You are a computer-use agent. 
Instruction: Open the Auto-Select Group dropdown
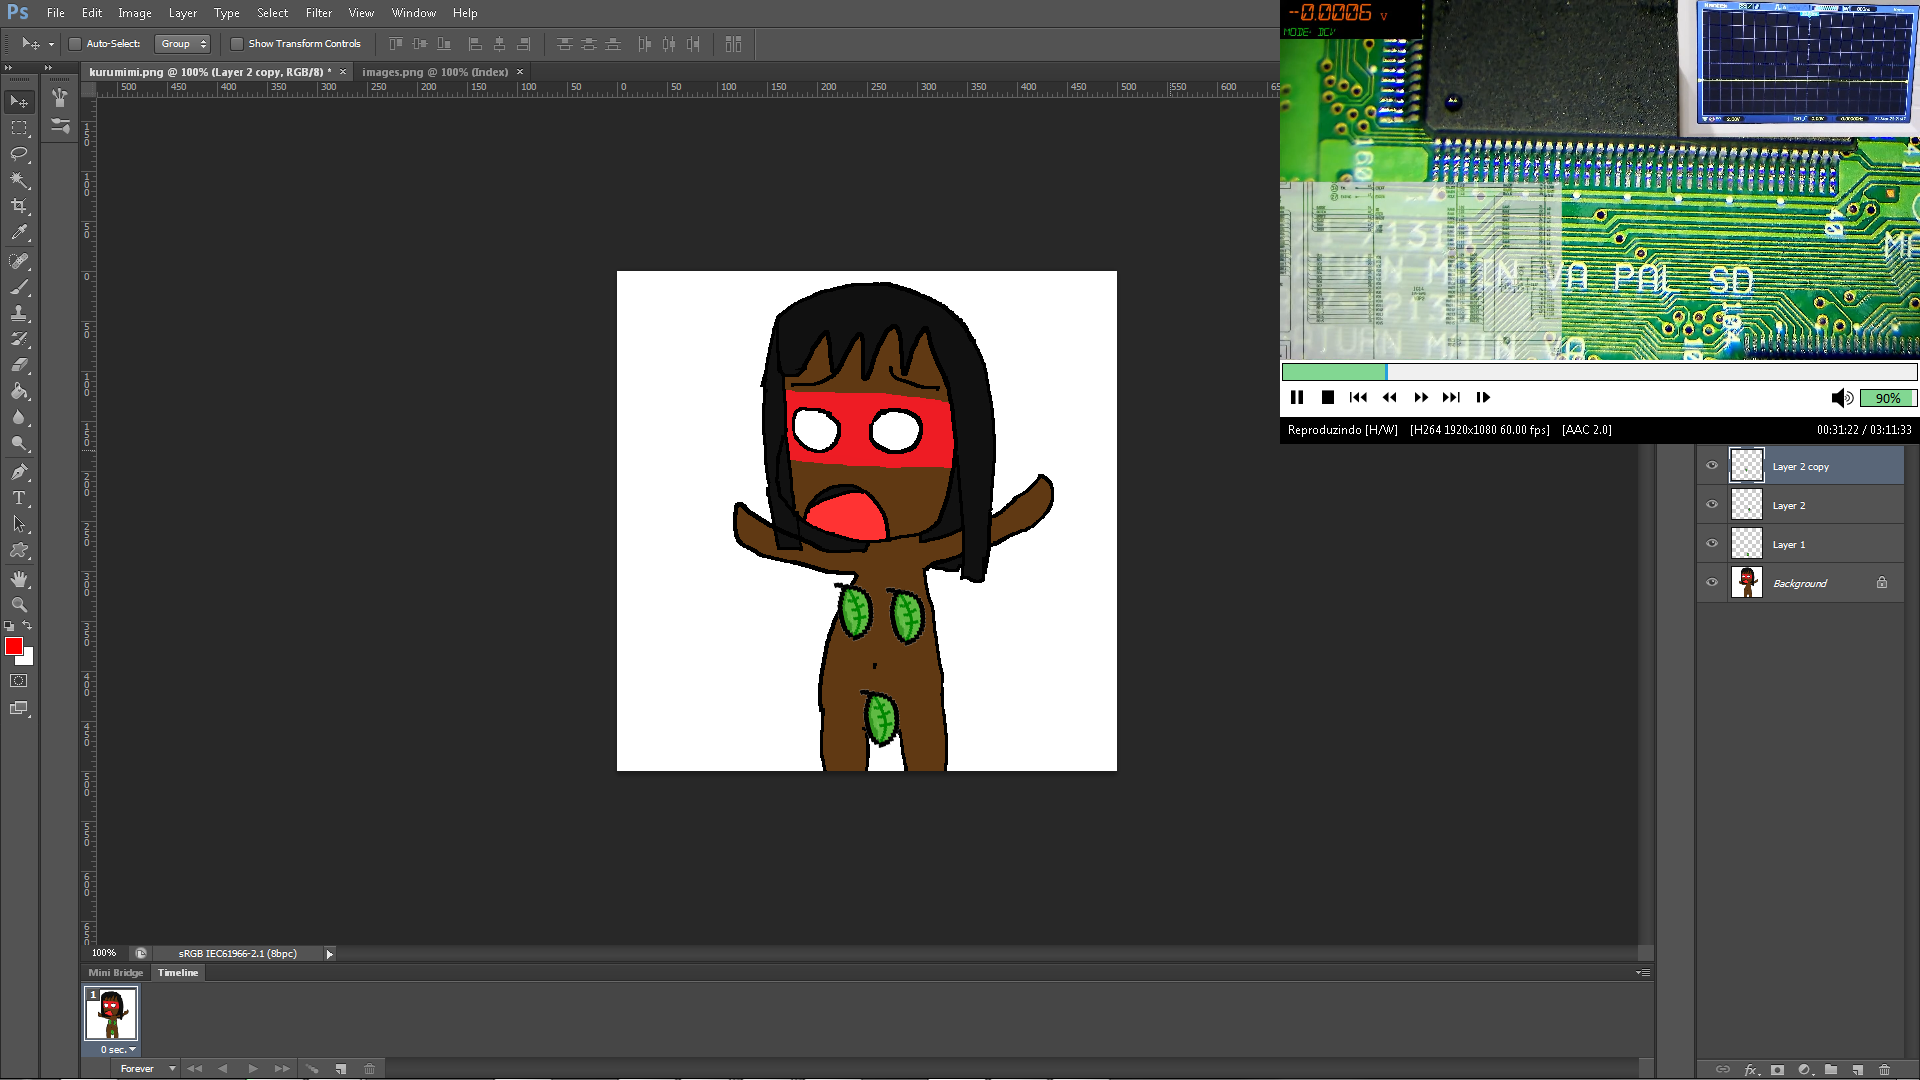tap(183, 44)
